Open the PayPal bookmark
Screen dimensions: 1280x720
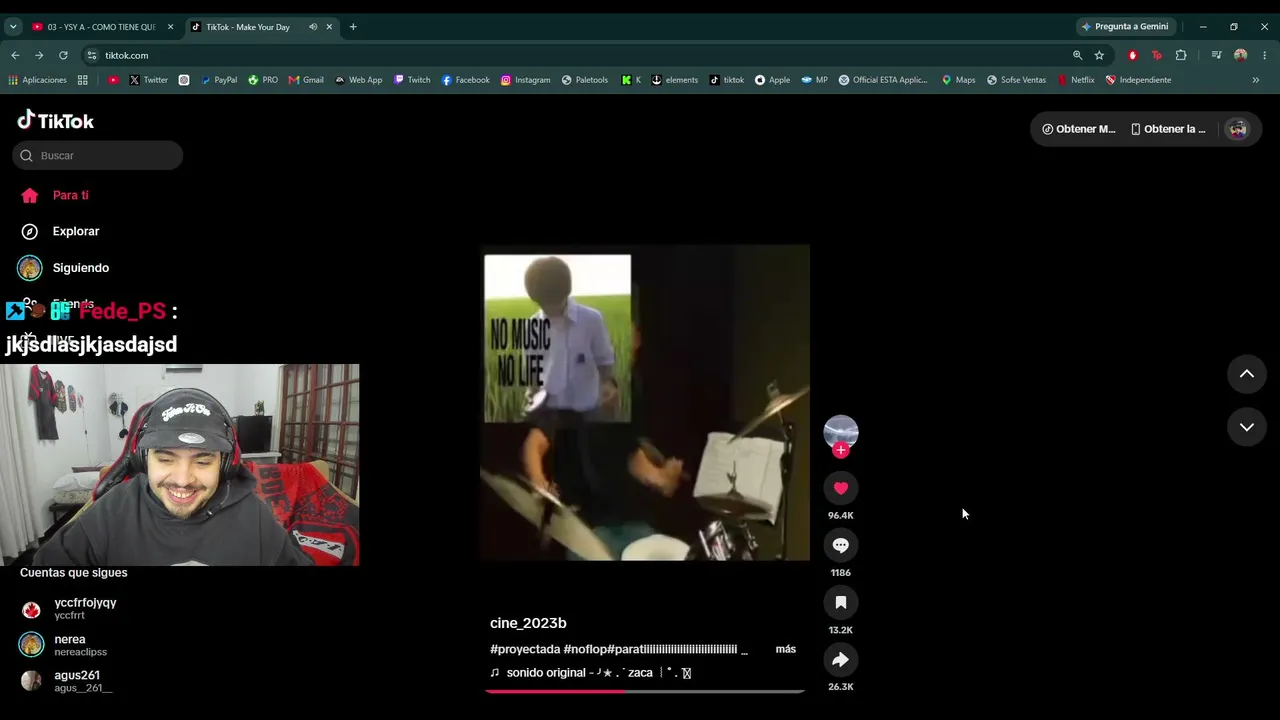coord(218,80)
